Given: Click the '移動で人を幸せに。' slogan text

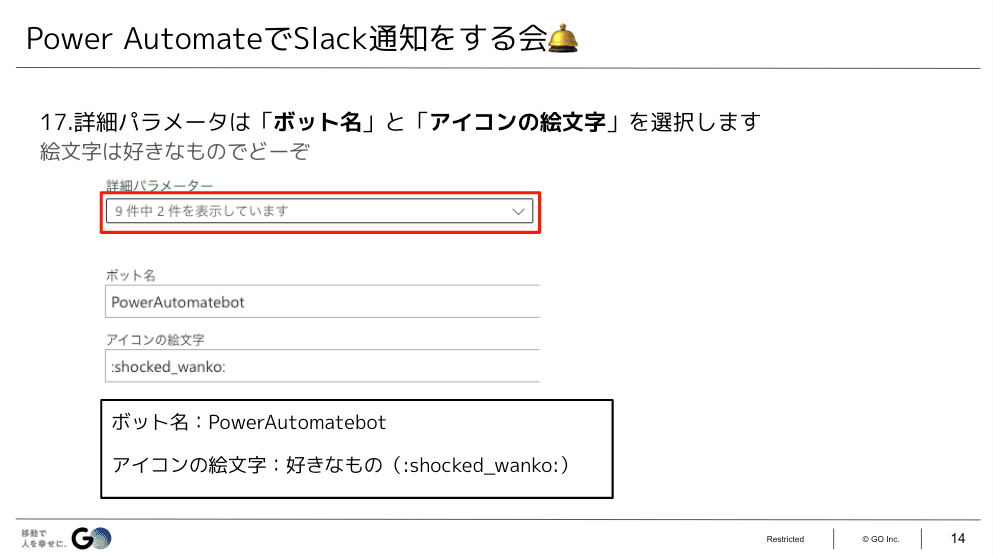Looking at the screenshot, I should [44, 539].
